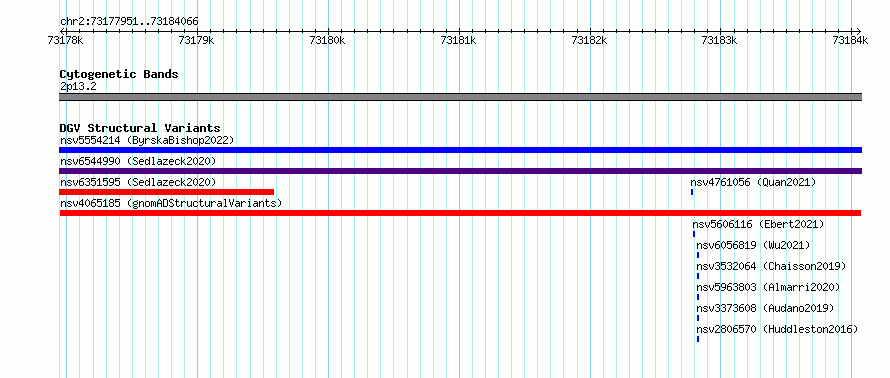Click the 73184k ruler label
890x378 pixels.
click(850, 40)
